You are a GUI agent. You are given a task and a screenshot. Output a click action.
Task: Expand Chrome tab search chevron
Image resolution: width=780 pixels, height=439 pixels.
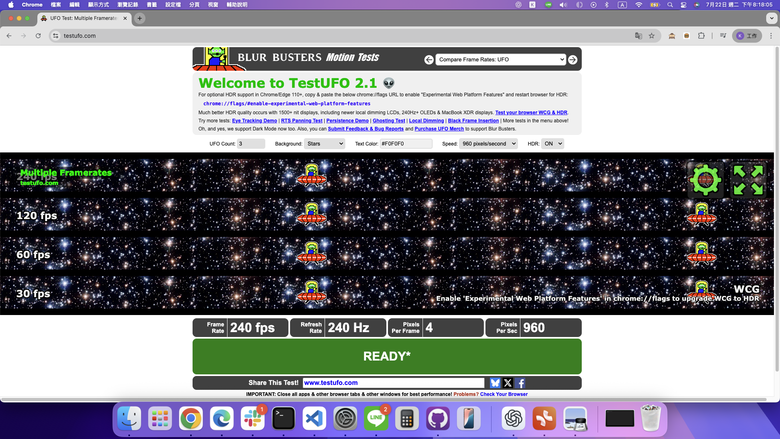[x=771, y=18]
